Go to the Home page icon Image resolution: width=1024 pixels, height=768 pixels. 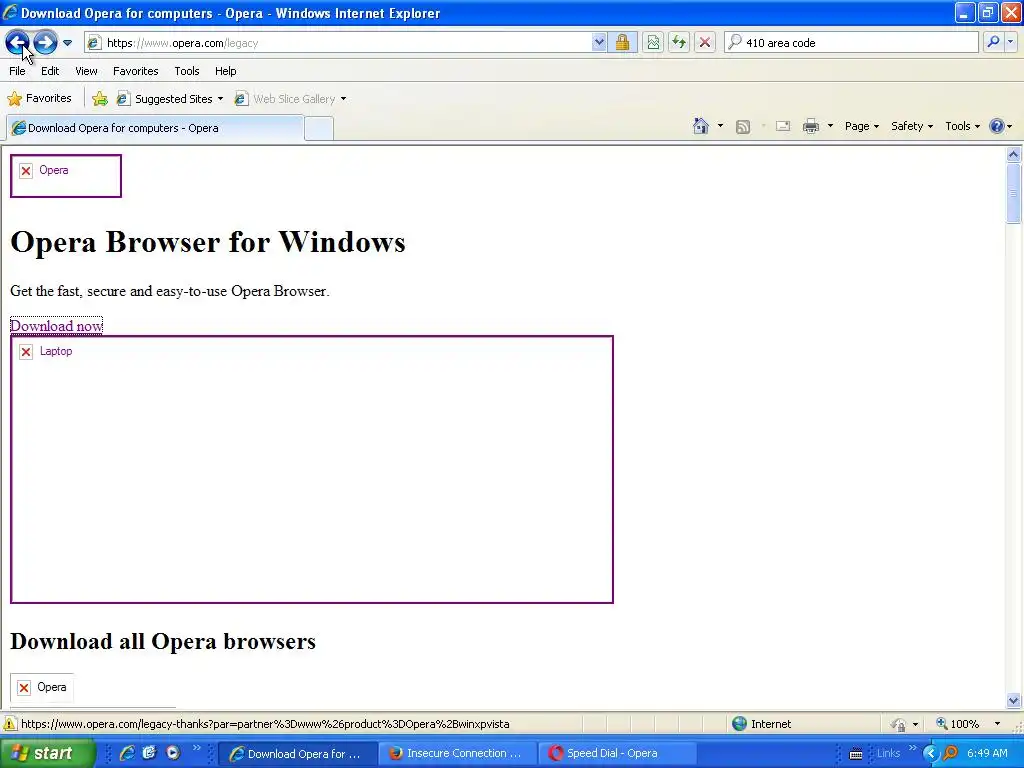coord(701,126)
